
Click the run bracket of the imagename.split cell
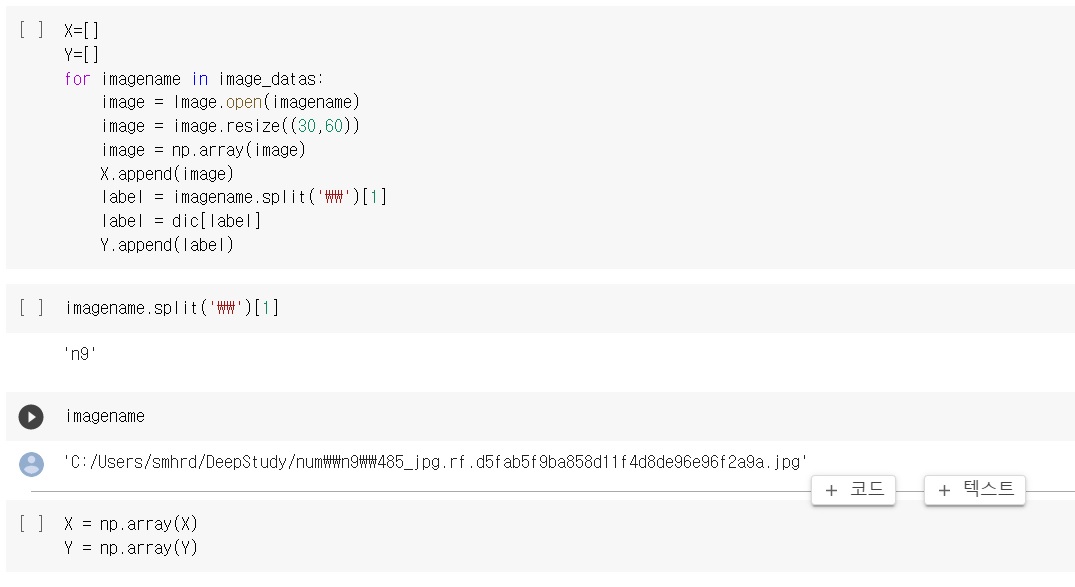(31, 308)
